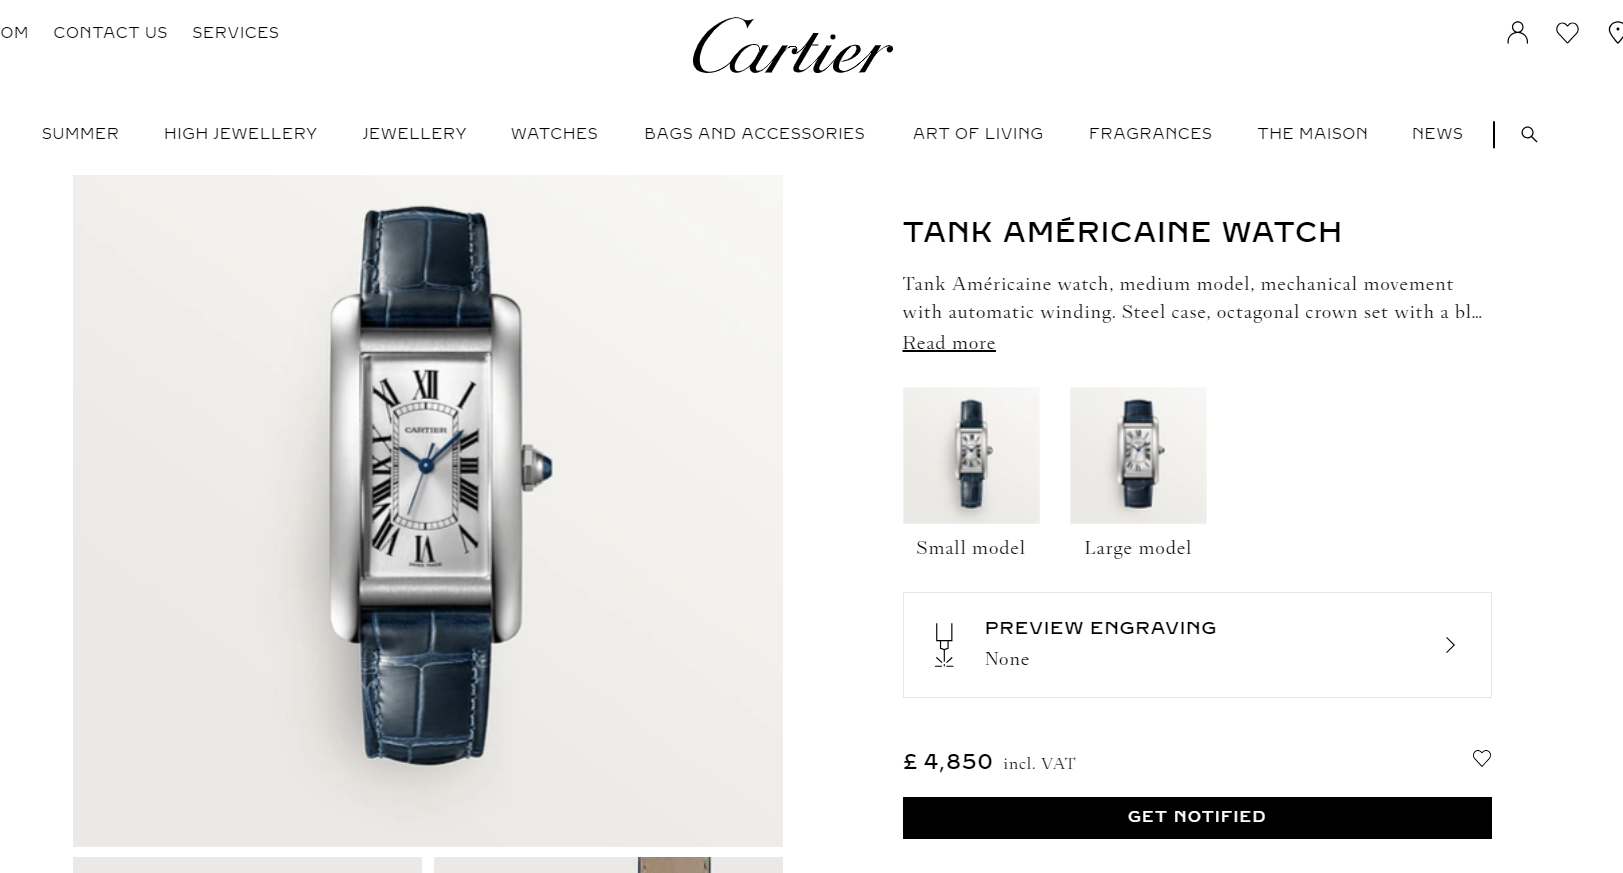Image resolution: width=1623 pixels, height=873 pixels.
Task: Click the main watch product image
Action: click(x=428, y=511)
